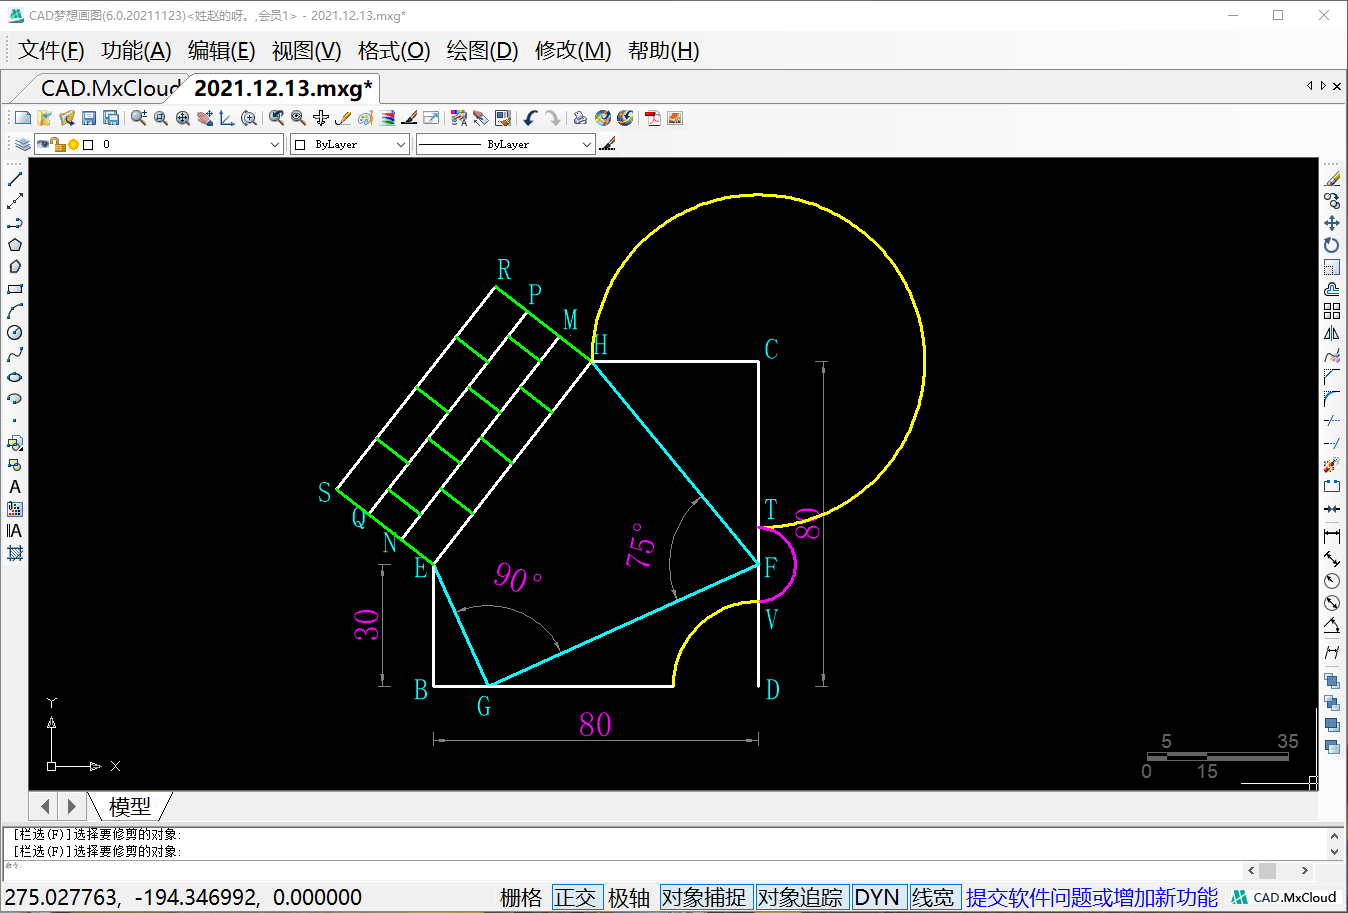The image size is (1348, 913).
Task: Toggle 栅格 grid display mode
Action: (521, 897)
